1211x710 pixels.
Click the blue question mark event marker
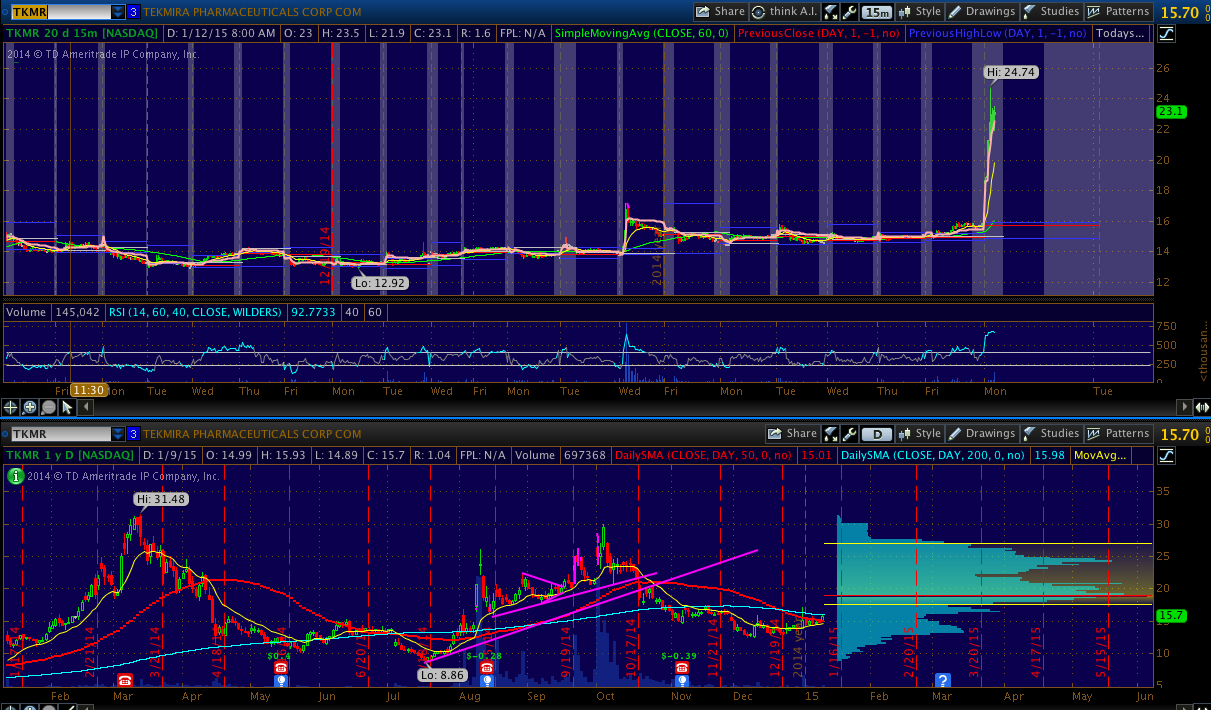942,680
